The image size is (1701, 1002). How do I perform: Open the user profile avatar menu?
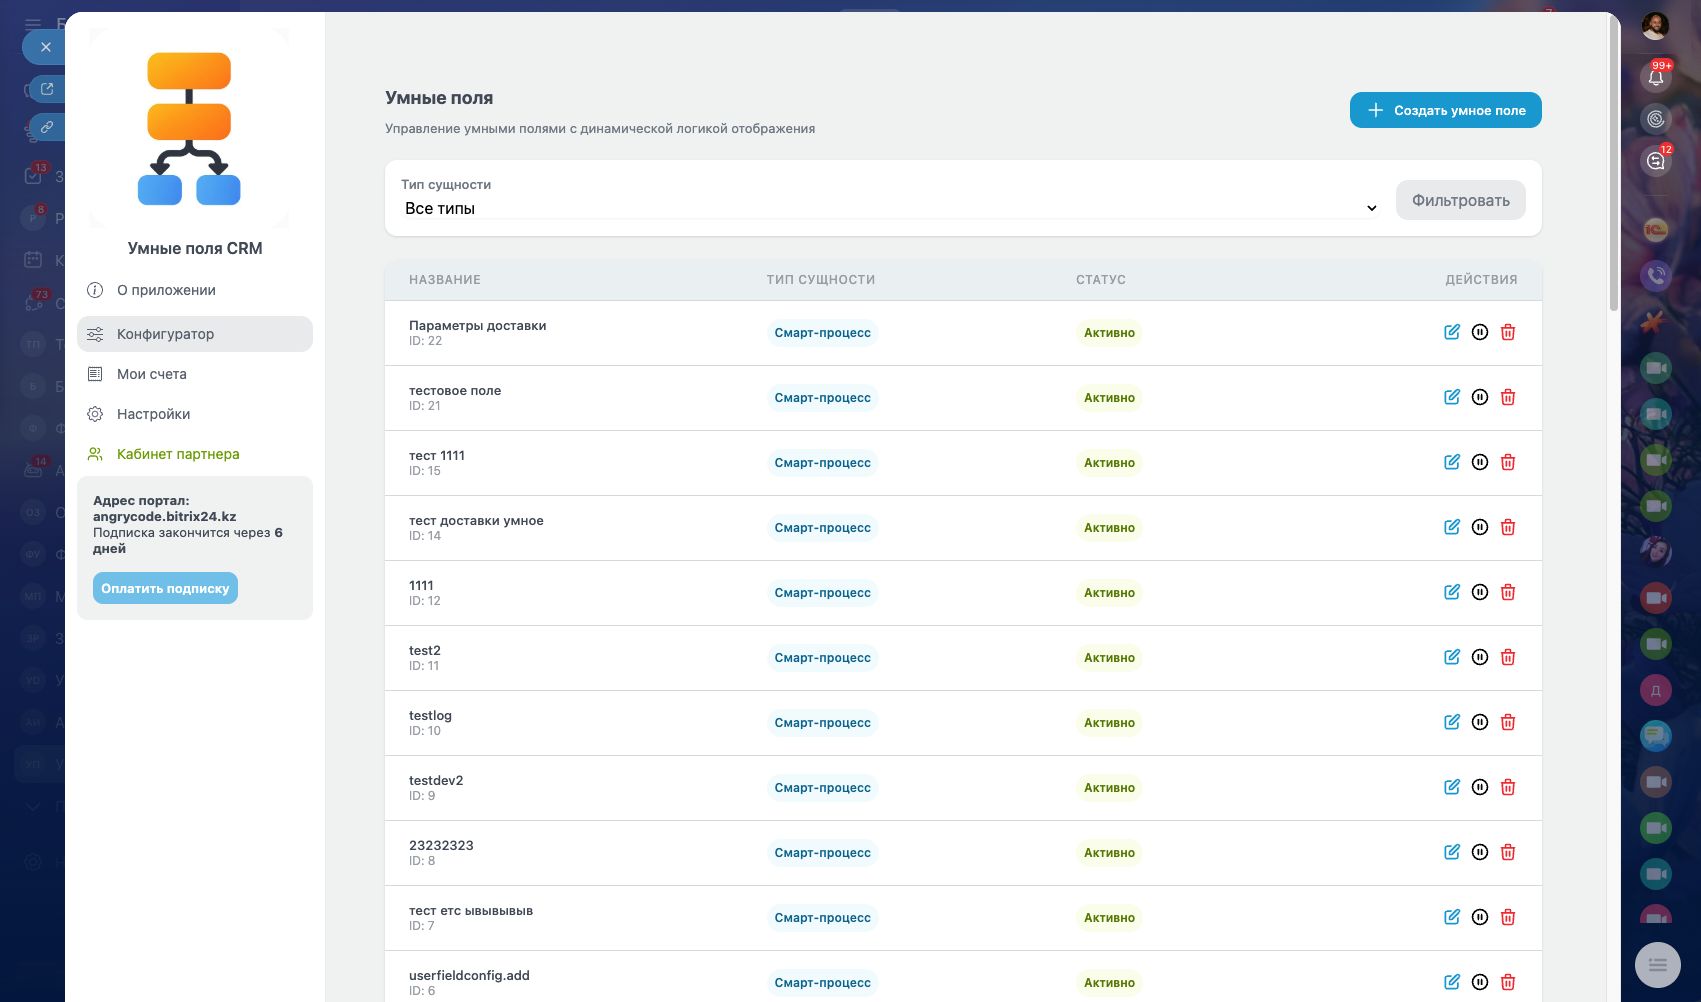click(x=1655, y=26)
